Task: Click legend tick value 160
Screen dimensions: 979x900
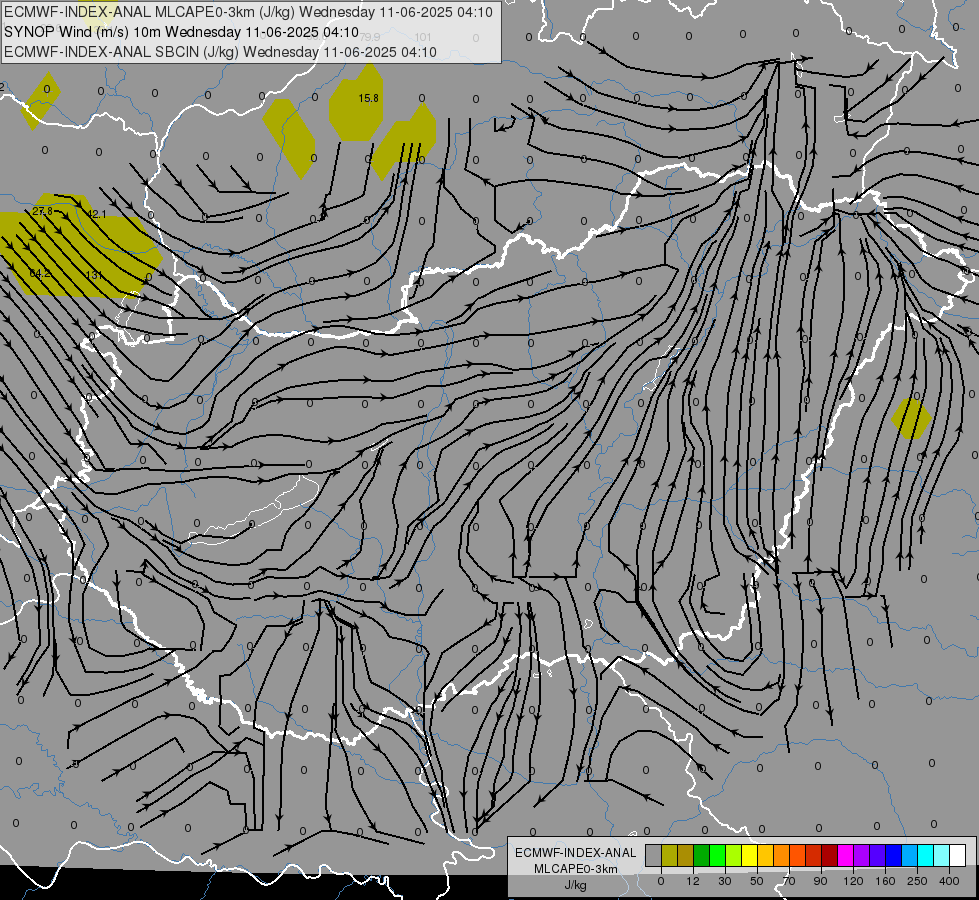Action: 885,881
